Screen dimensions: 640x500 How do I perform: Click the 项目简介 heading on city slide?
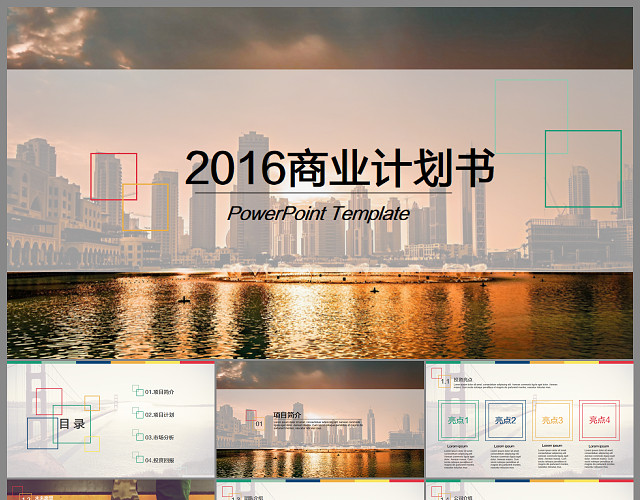pyautogui.click(x=287, y=415)
